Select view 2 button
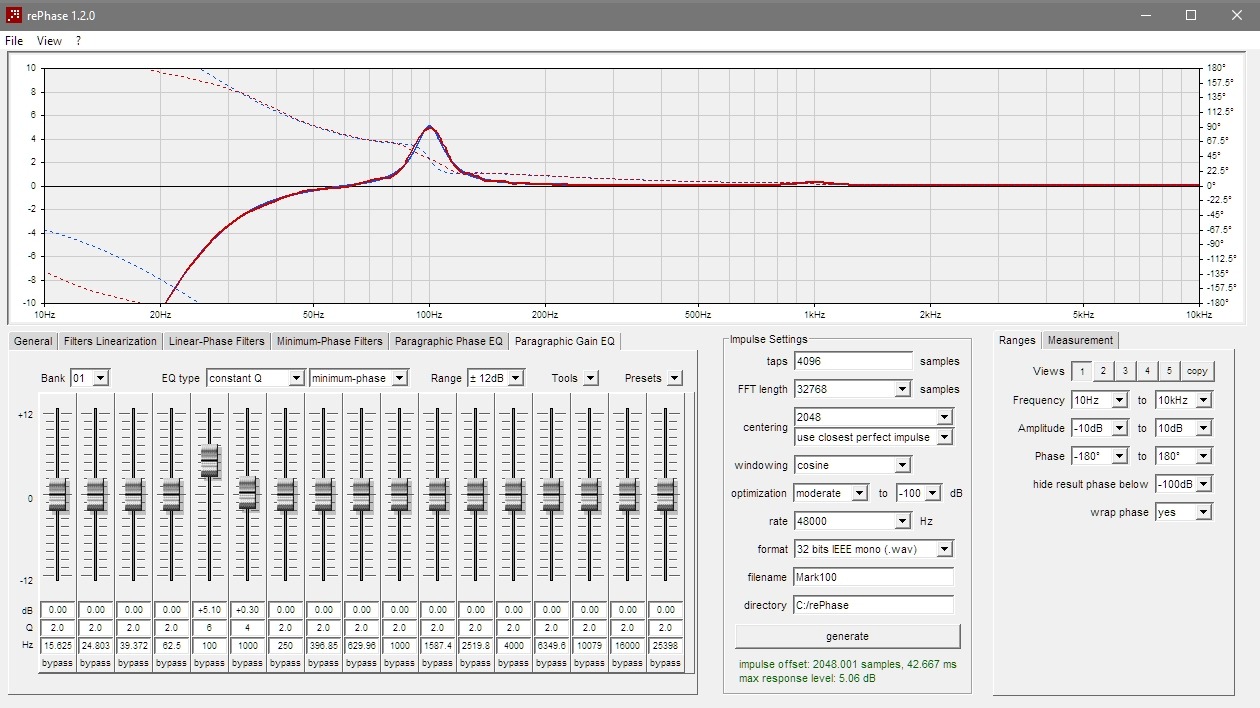1260x708 pixels. (x=1103, y=371)
